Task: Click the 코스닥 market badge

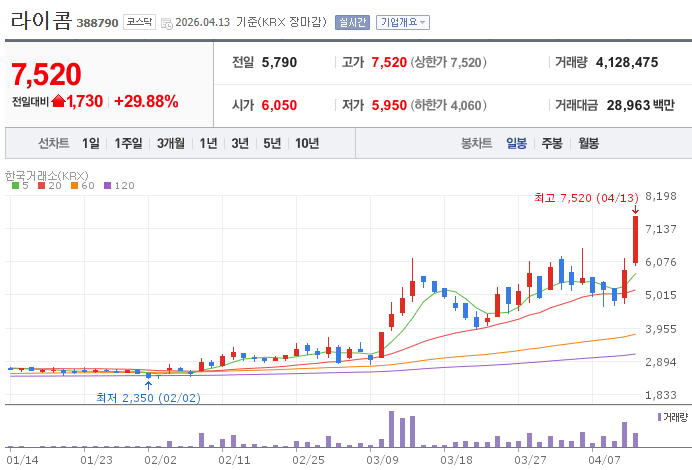Action: coord(139,22)
